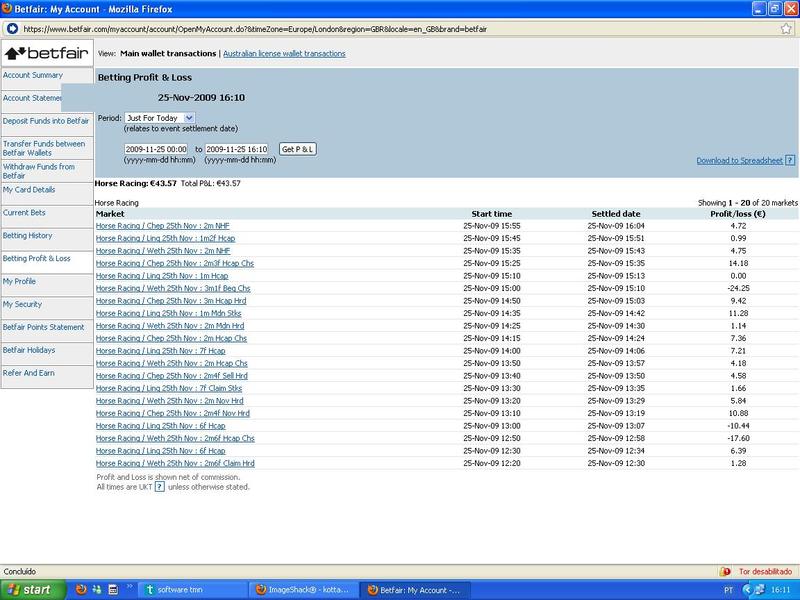Open market Chep 25th Nov : 2m4f Nov Hrd
The height and width of the screenshot is (600, 800).
(x=172, y=413)
